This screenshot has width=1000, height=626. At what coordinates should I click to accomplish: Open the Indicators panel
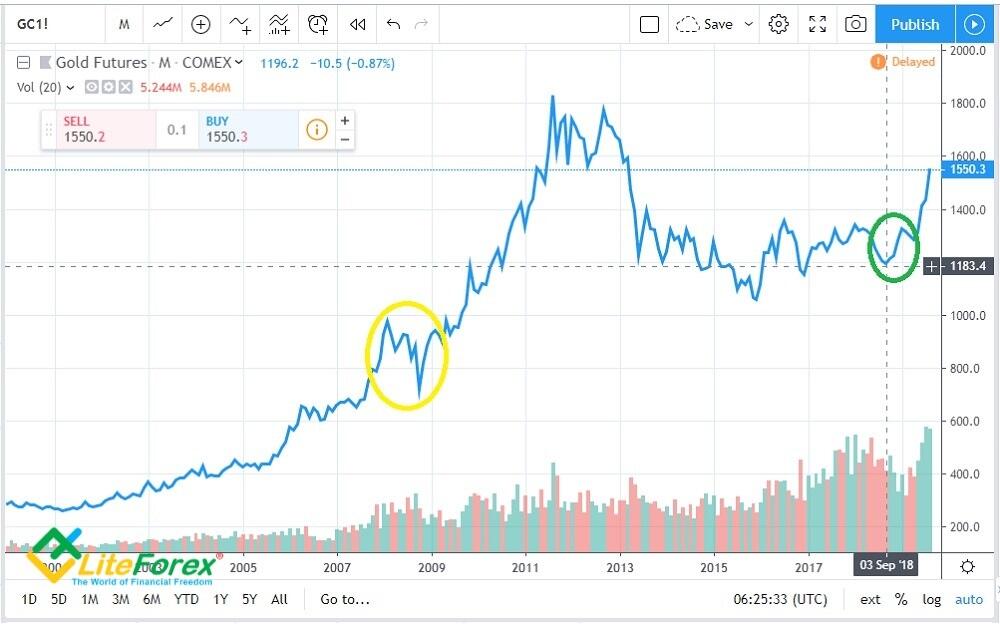[x=278, y=24]
